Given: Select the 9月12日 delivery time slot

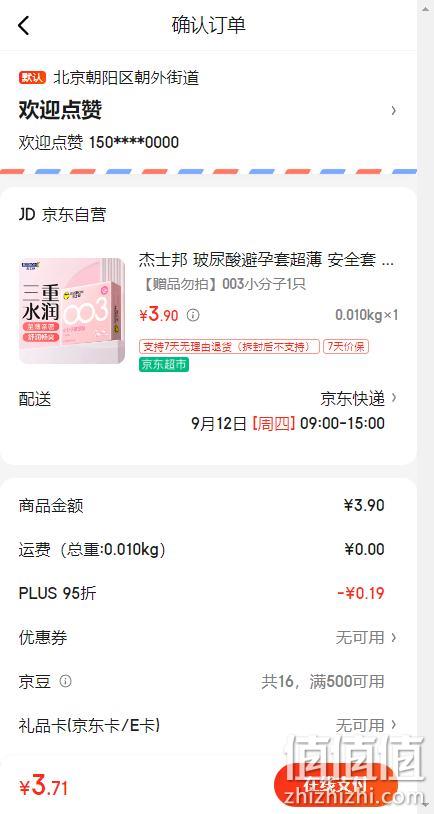Looking at the screenshot, I should click(x=288, y=423).
